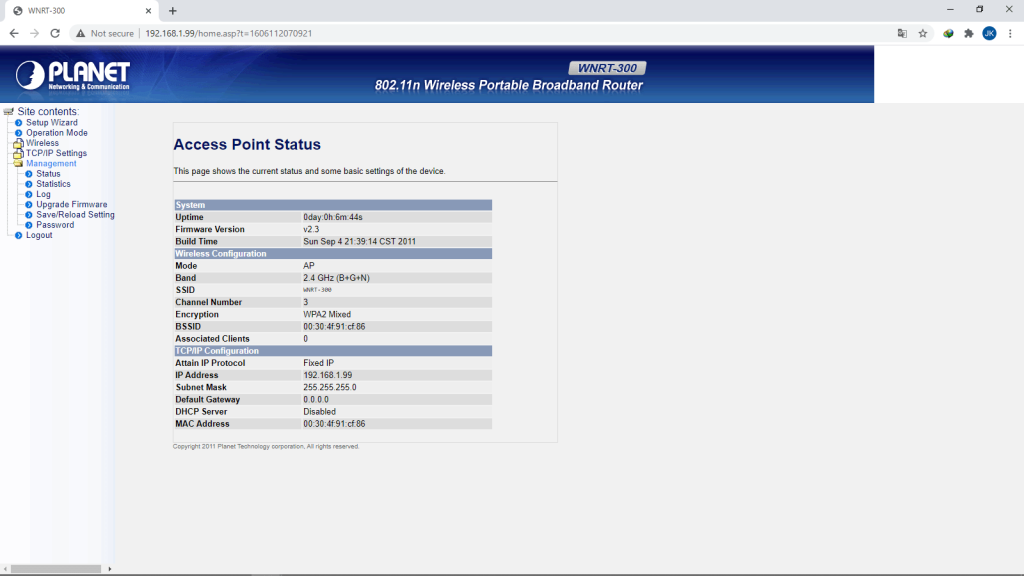The image size is (1024, 577).
Task: Click the browser forward arrow
Action: (x=34, y=33)
